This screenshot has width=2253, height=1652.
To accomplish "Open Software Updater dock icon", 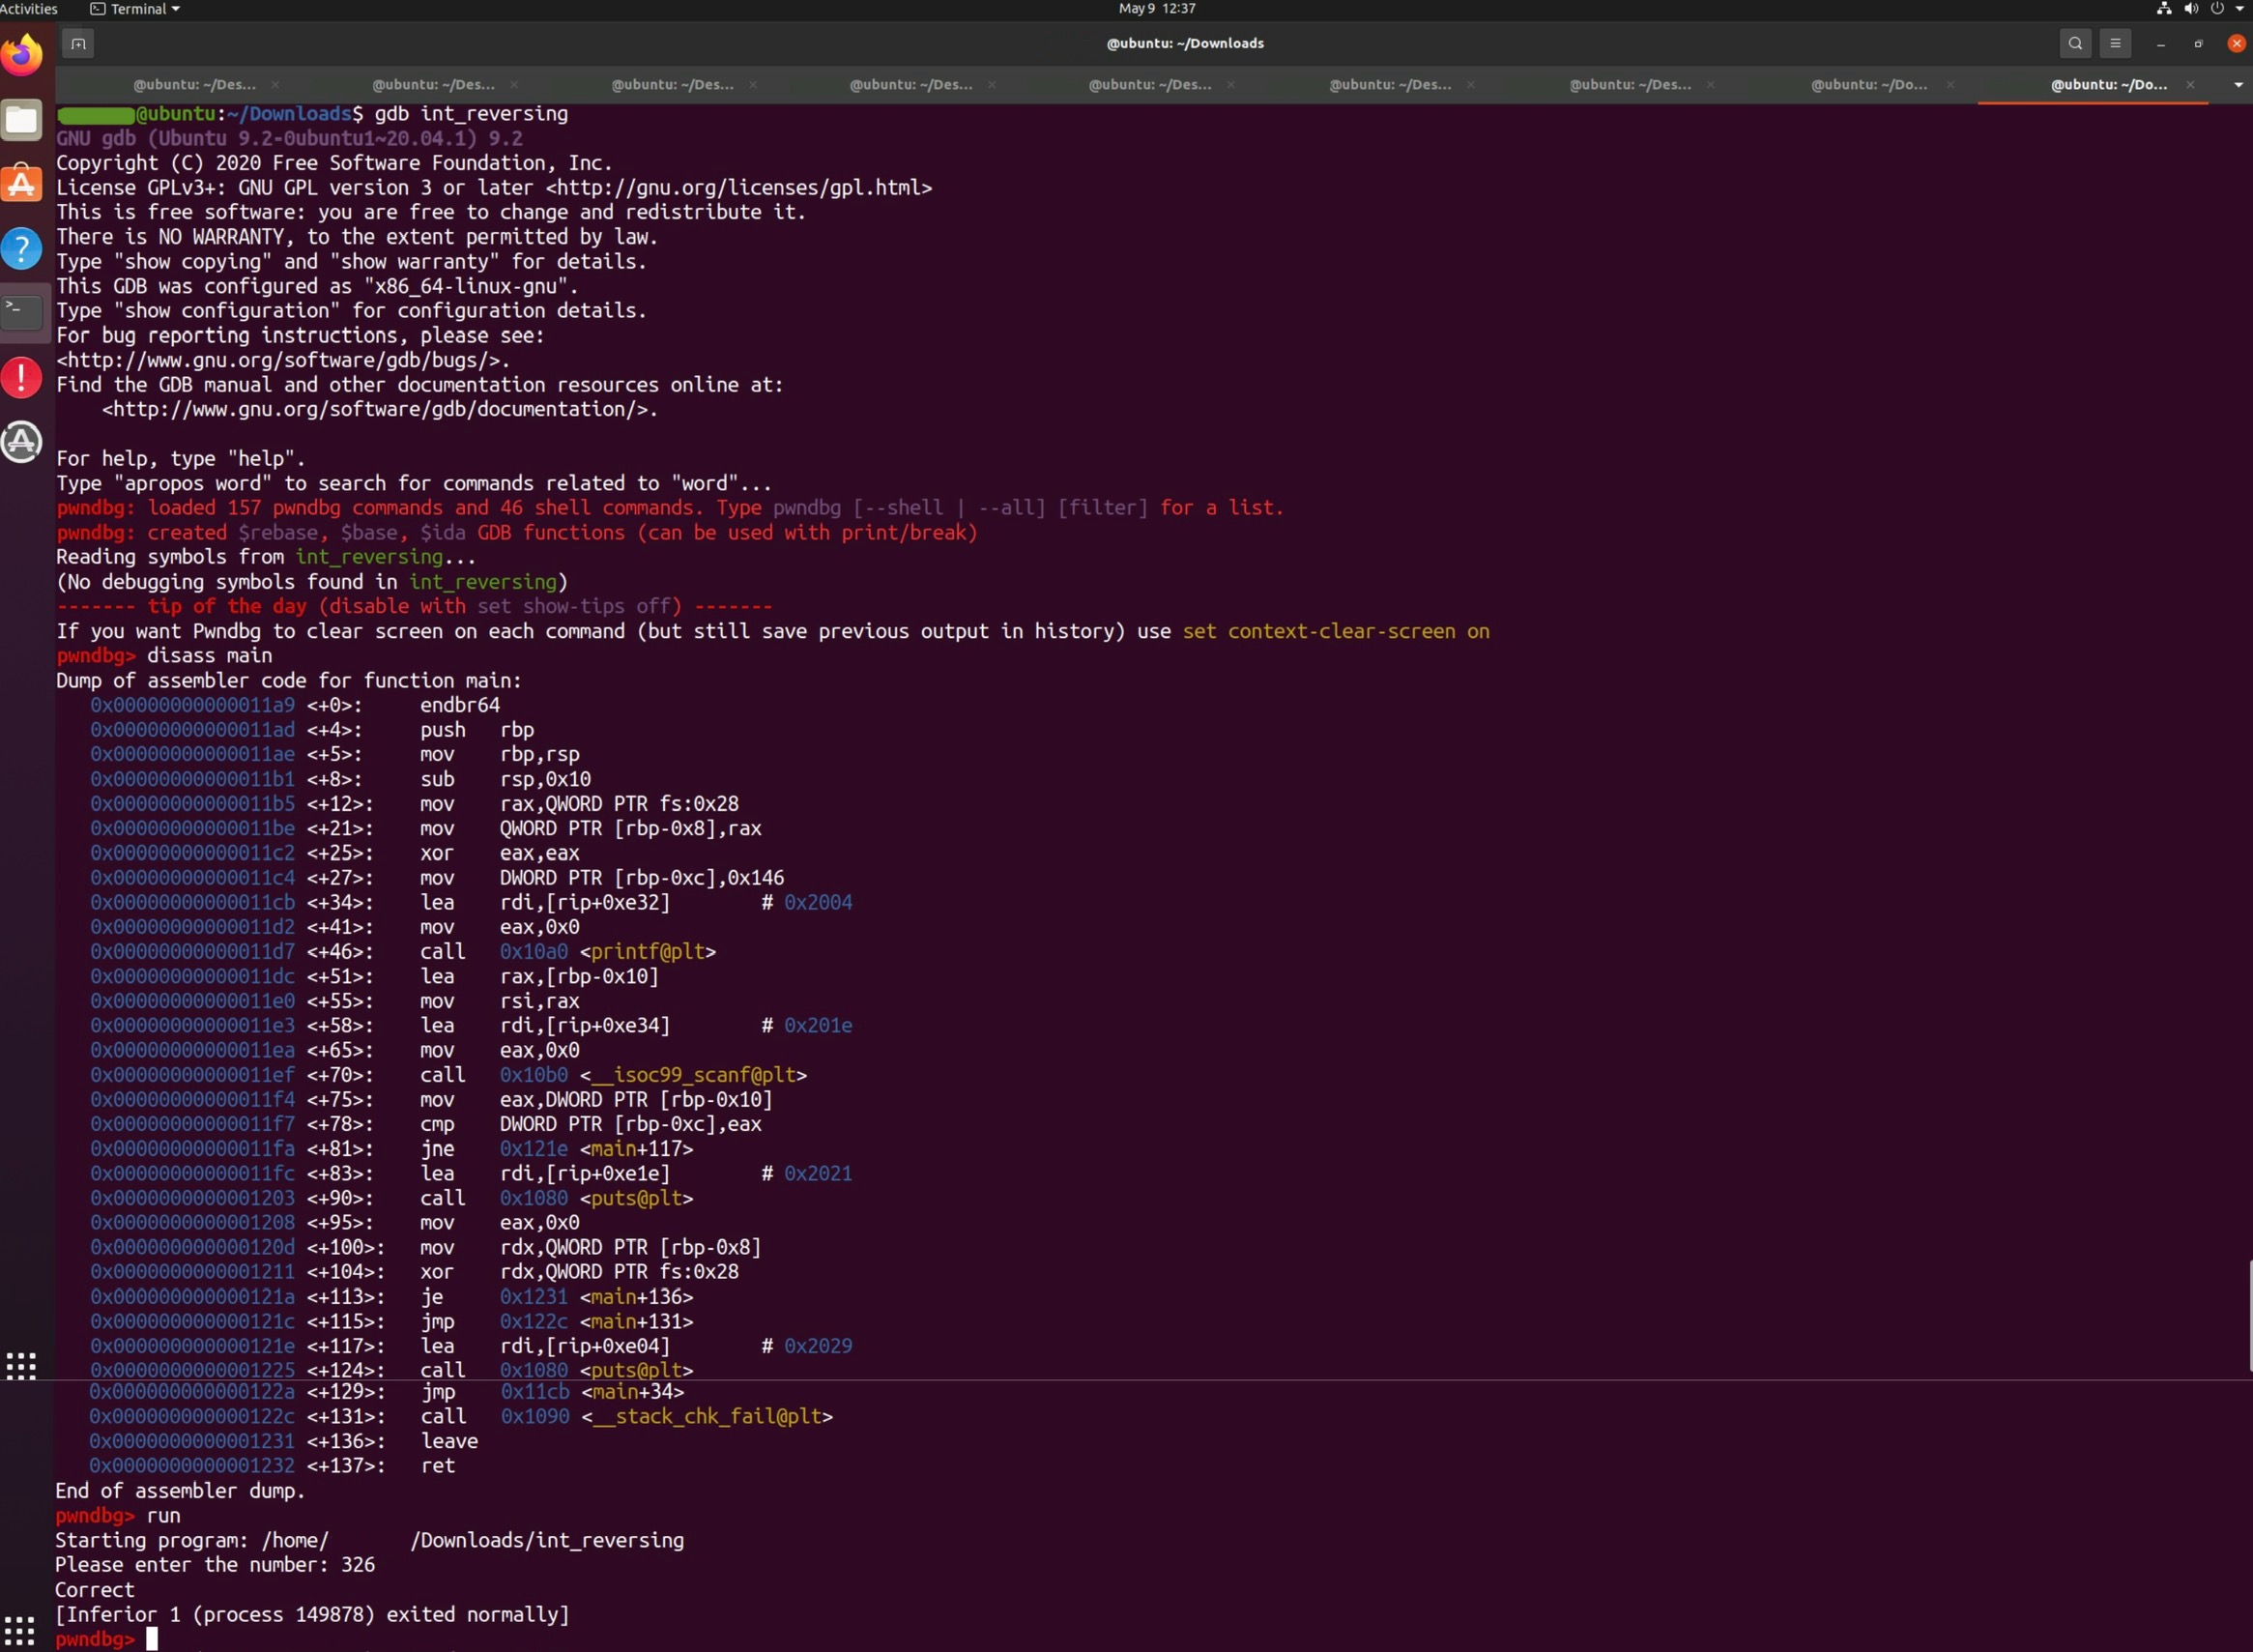I will coord(22,442).
